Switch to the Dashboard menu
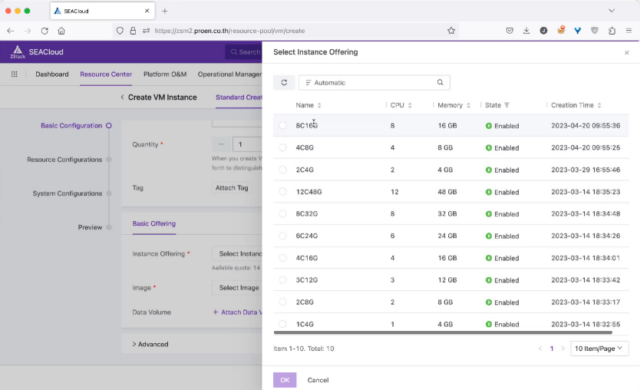 [52, 74]
